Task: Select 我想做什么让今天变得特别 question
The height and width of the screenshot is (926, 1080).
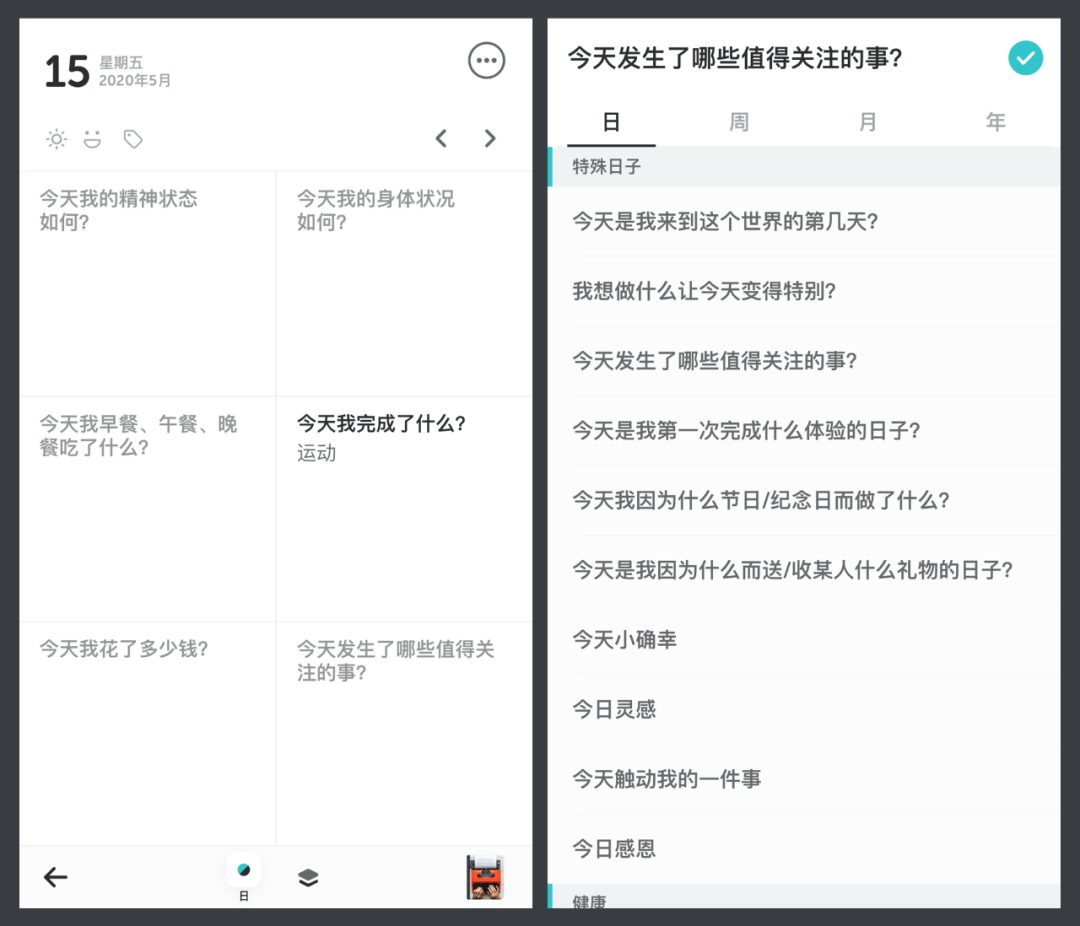Action: click(x=804, y=291)
